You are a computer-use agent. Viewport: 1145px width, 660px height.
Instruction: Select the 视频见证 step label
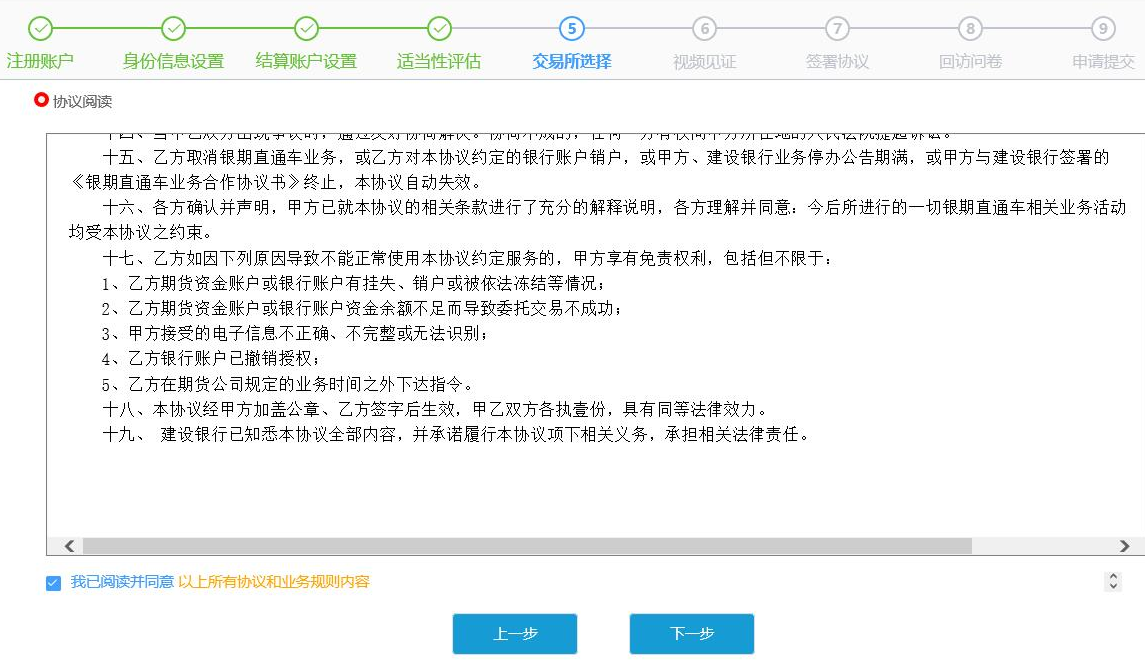(x=705, y=61)
